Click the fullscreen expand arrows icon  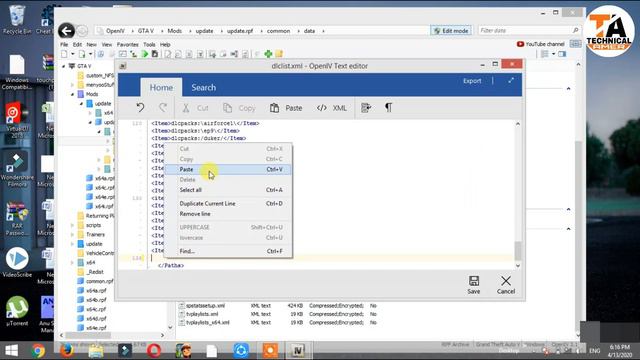point(511,81)
